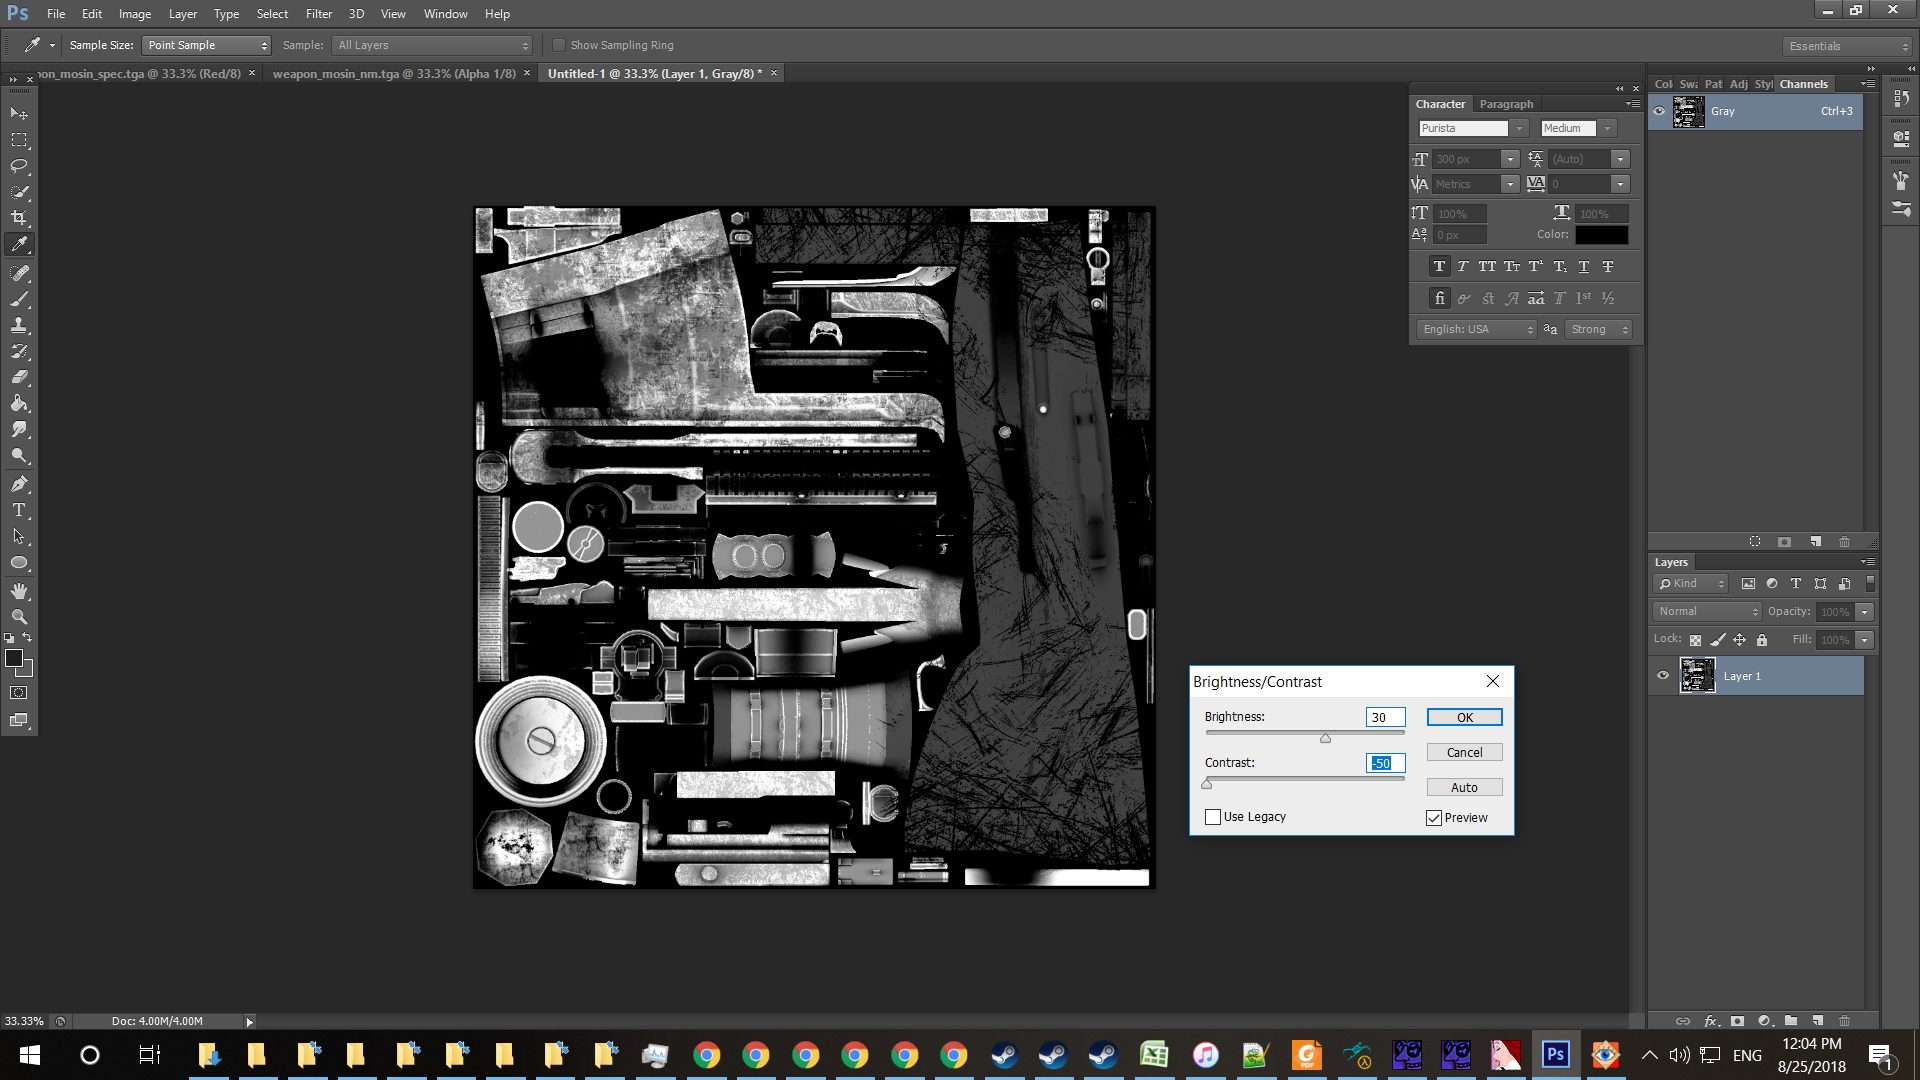Open the Sample Size dropdown
Image resolution: width=1920 pixels, height=1080 pixels.
click(207, 45)
